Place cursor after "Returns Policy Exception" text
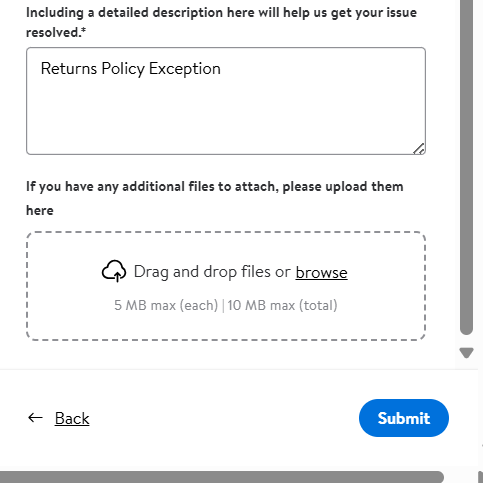 [x=221, y=69]
